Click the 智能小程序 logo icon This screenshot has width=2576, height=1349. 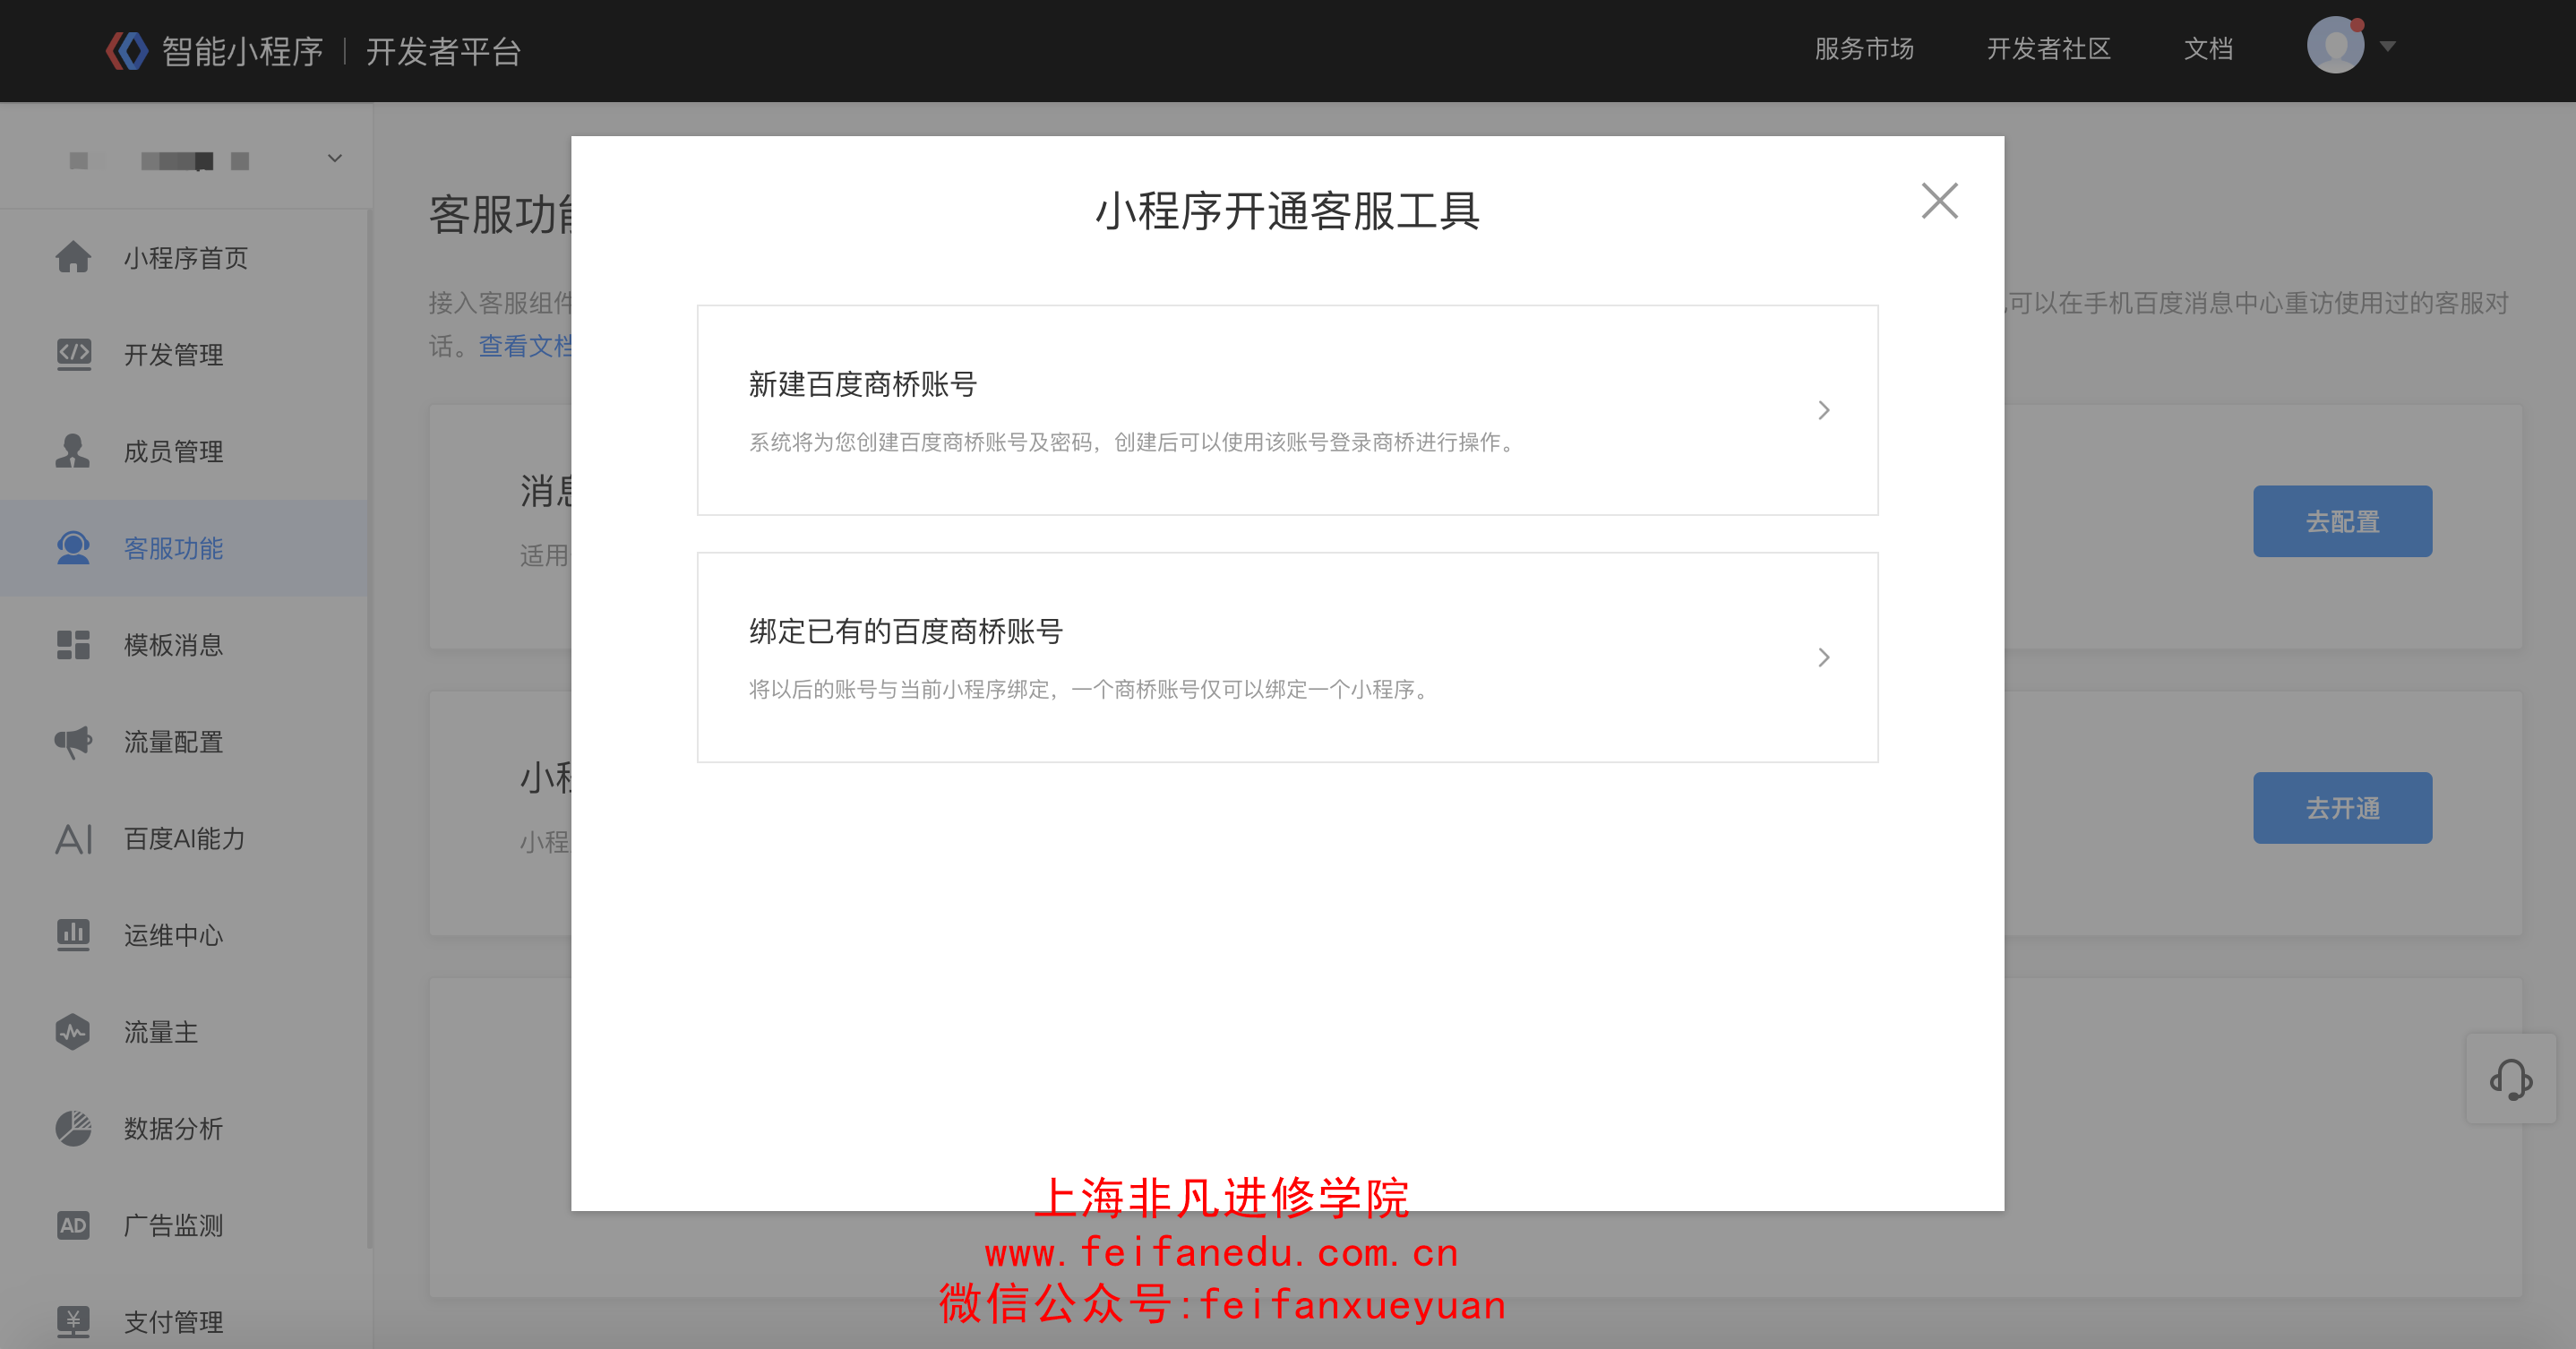[127, 50]
